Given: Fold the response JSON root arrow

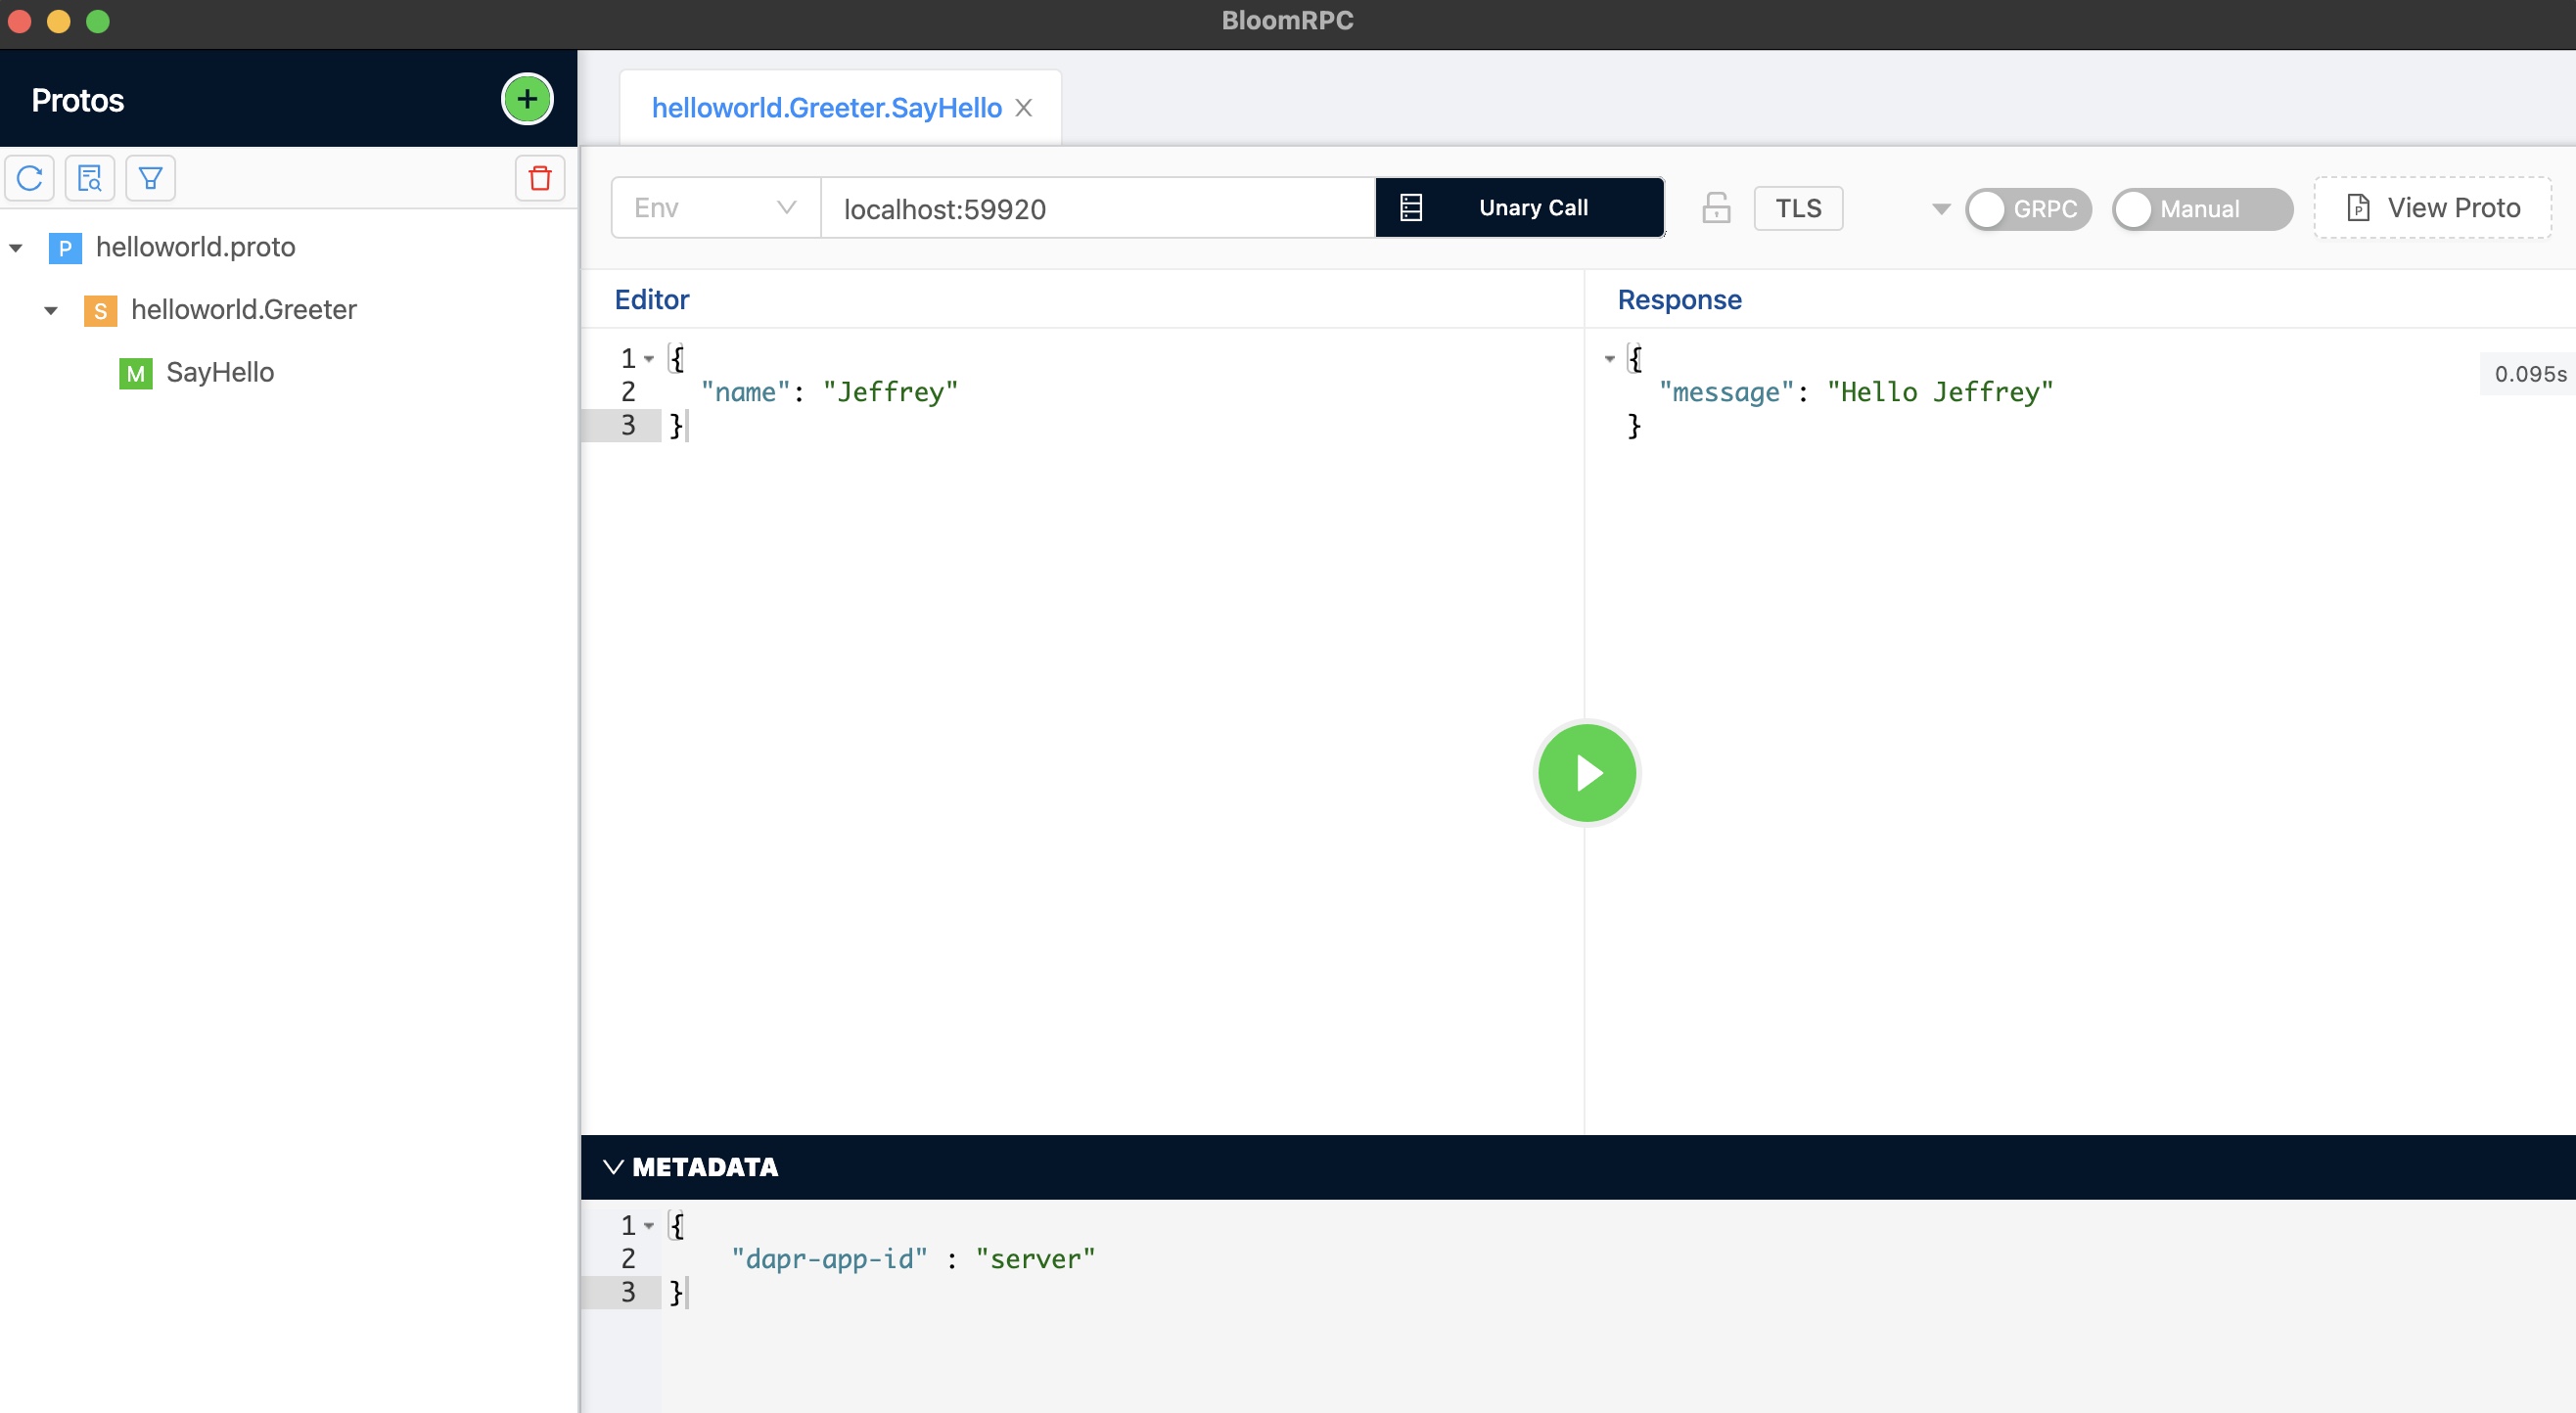Looking at the screenshot, I should (1610, 359).
